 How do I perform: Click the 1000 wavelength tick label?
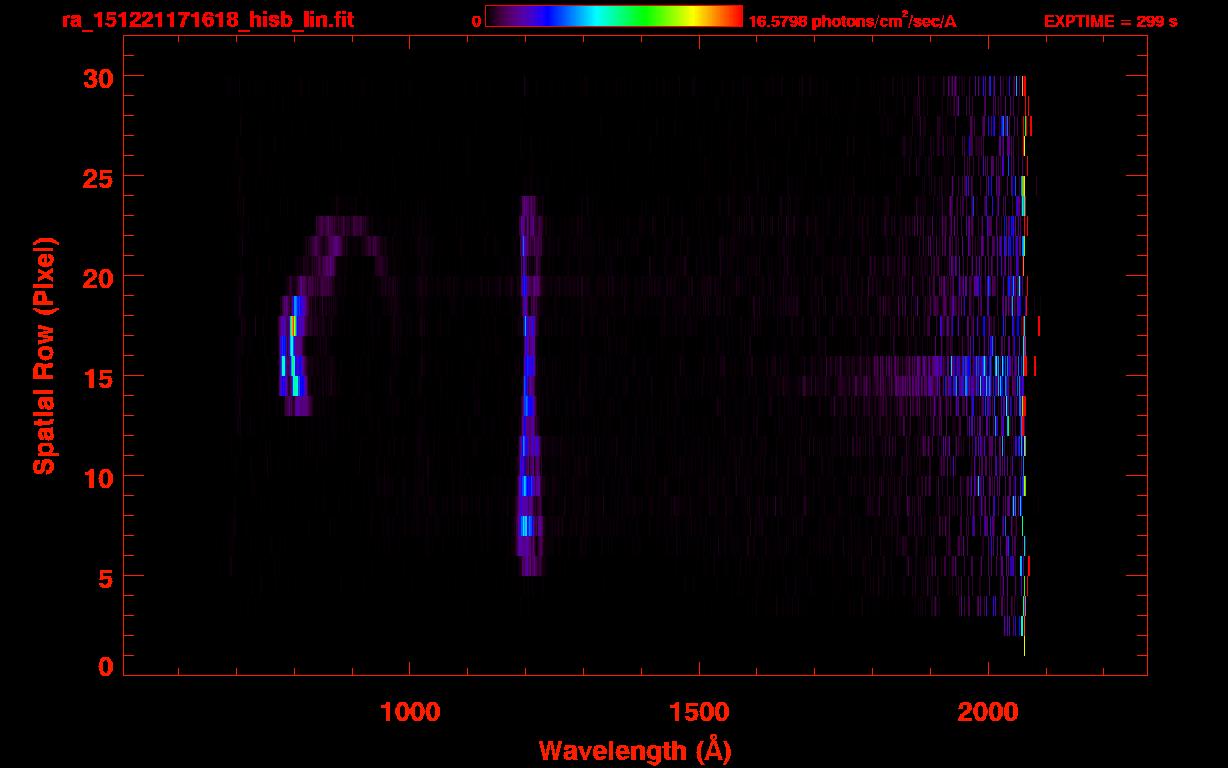pyautogui.click(x=410, y=711)
